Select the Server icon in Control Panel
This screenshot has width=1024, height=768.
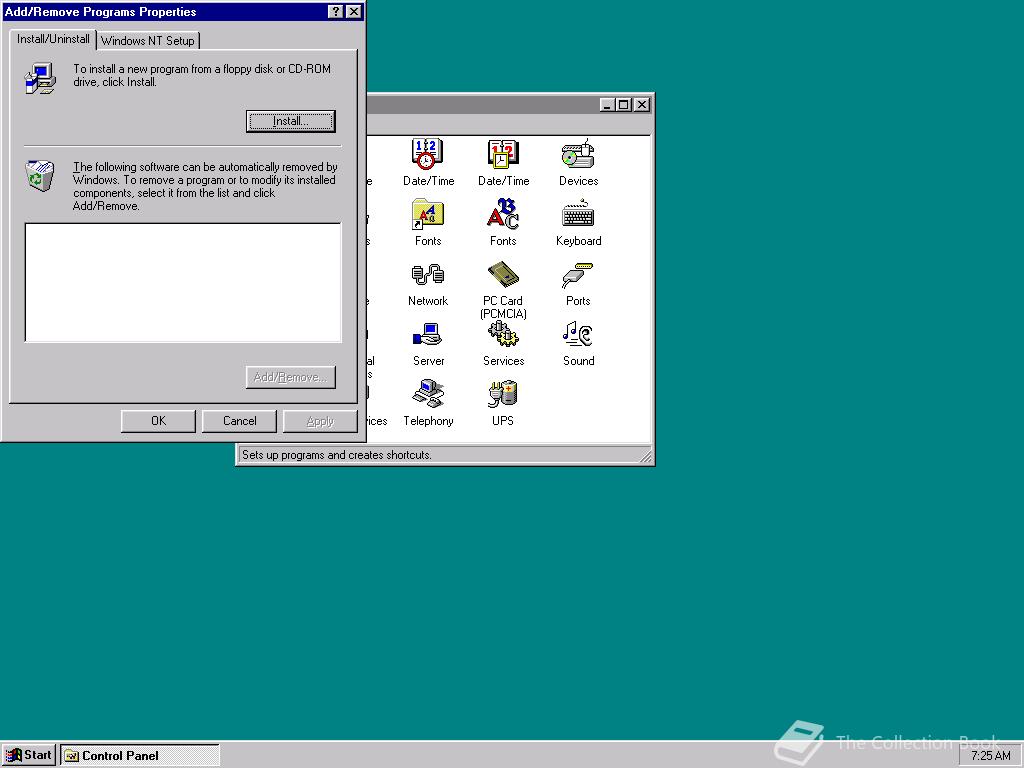[428, 334]
